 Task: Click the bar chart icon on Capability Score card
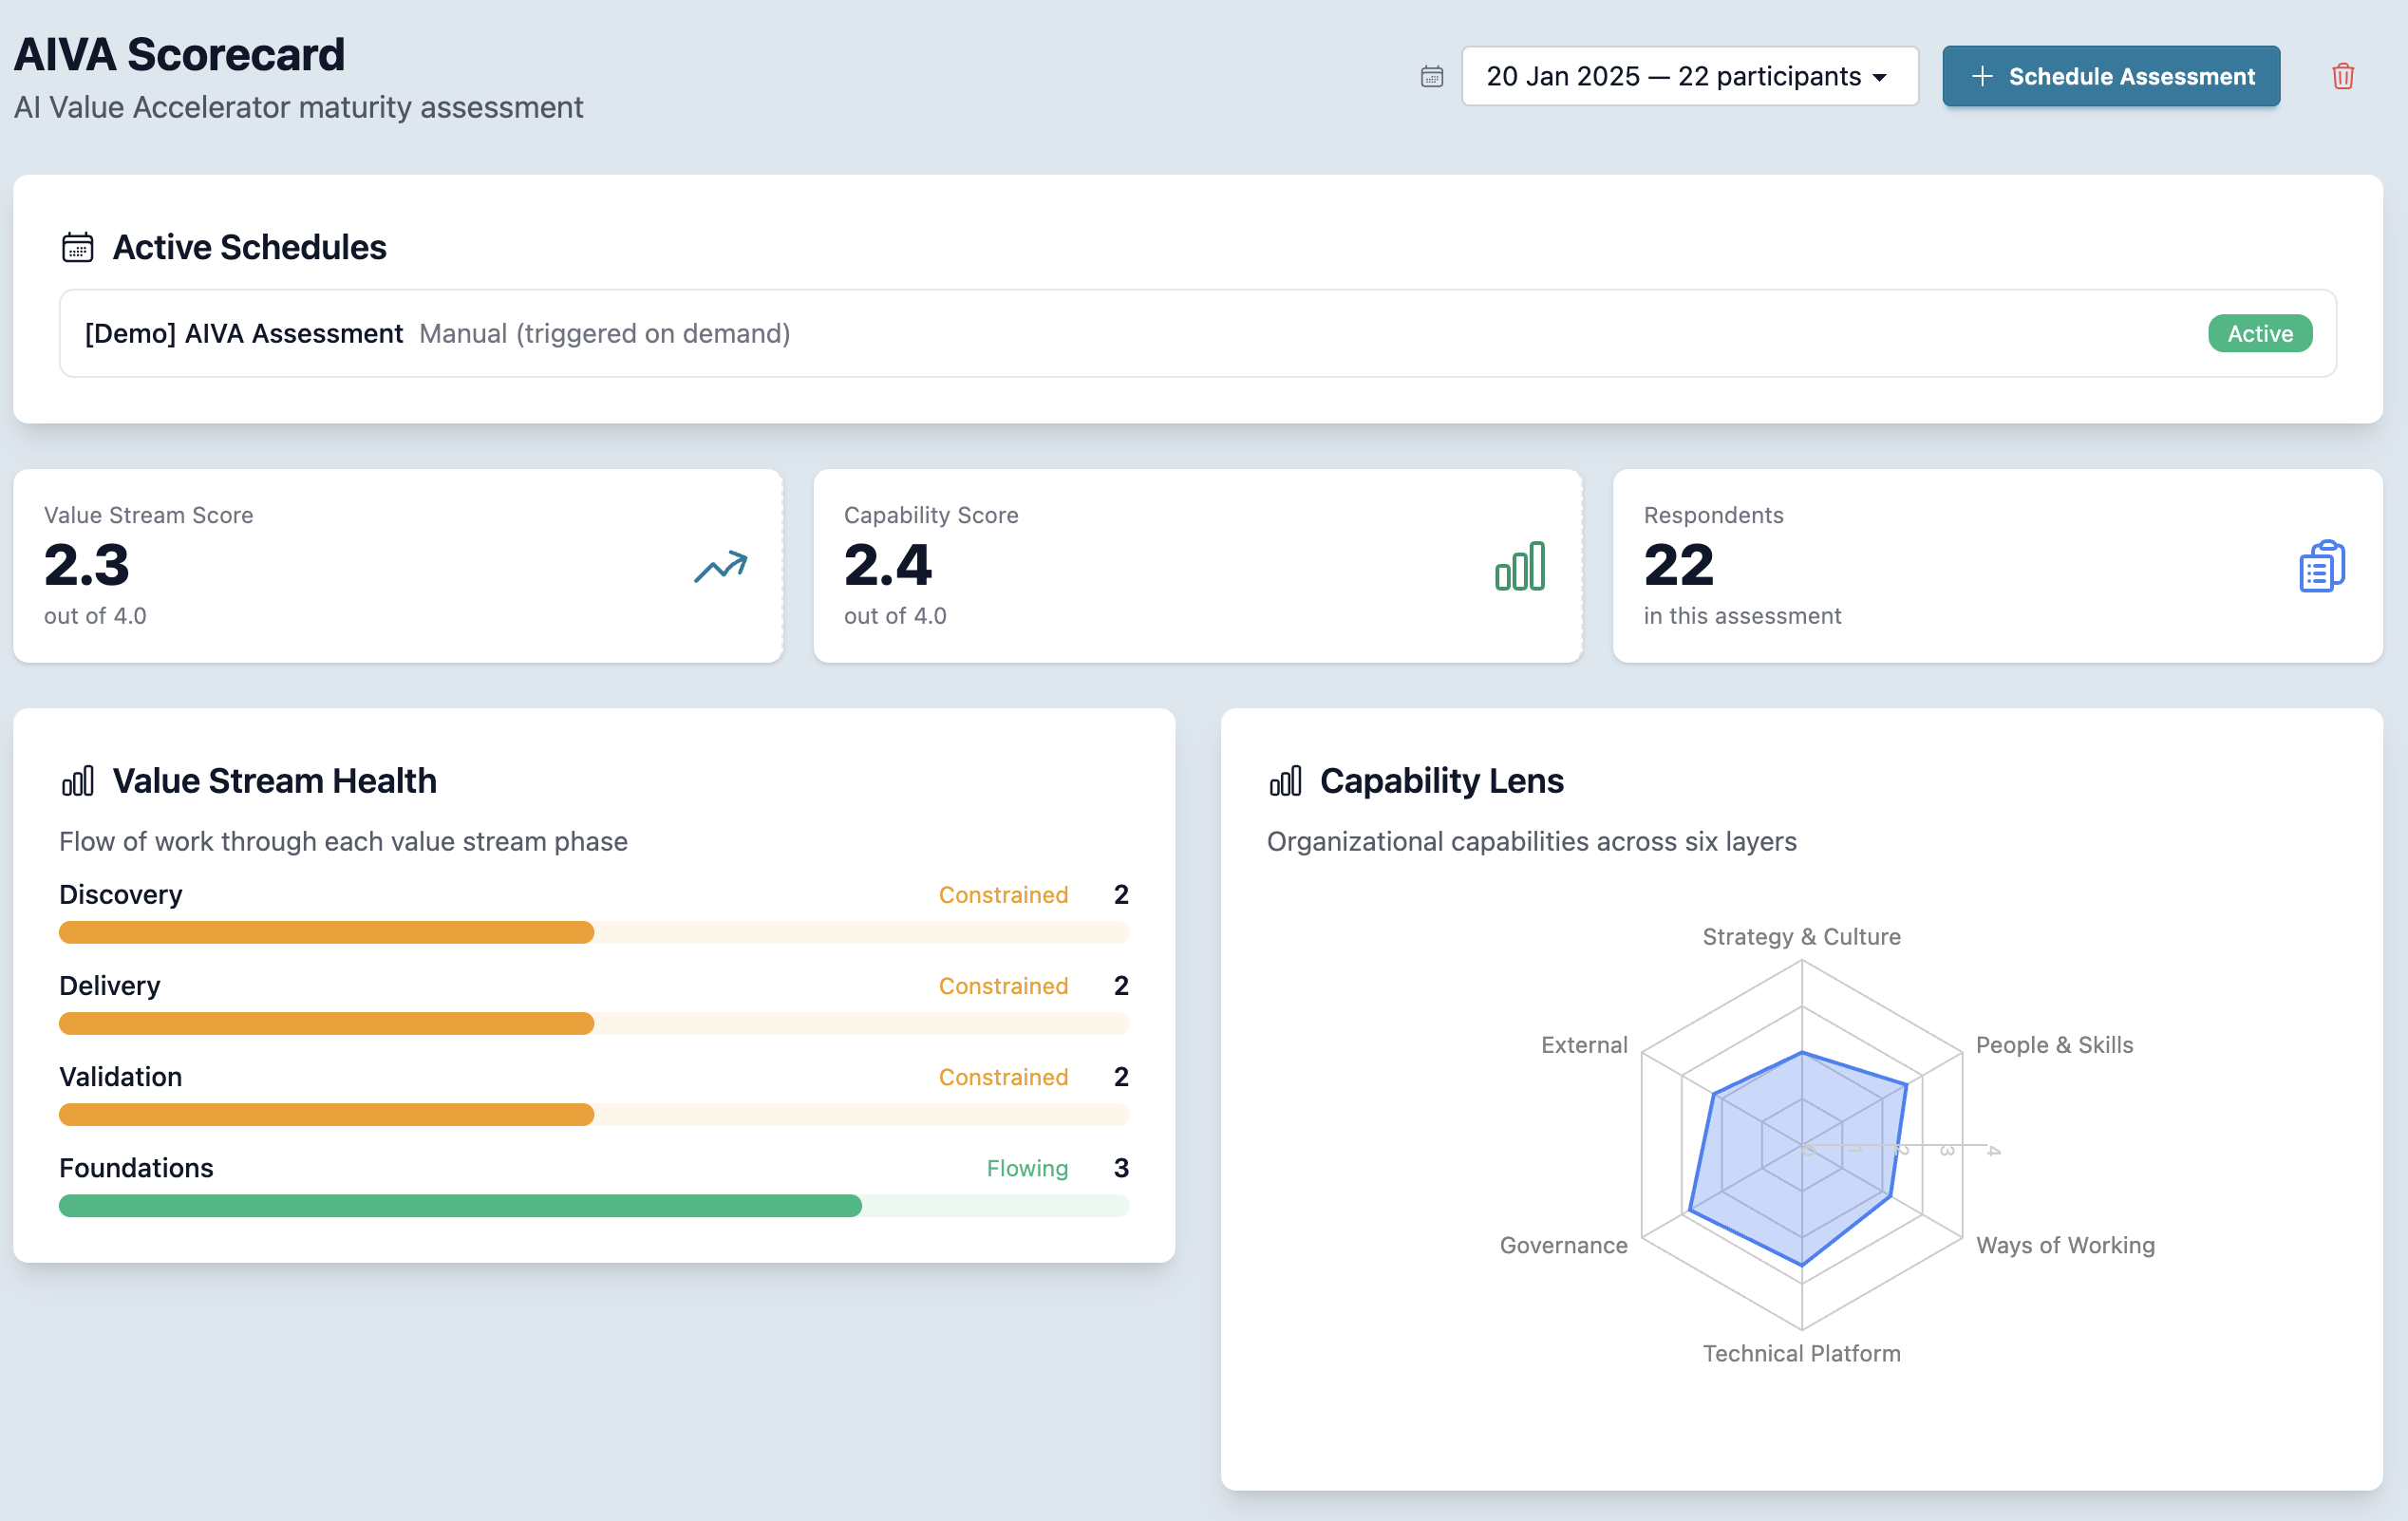[1520, 566]
